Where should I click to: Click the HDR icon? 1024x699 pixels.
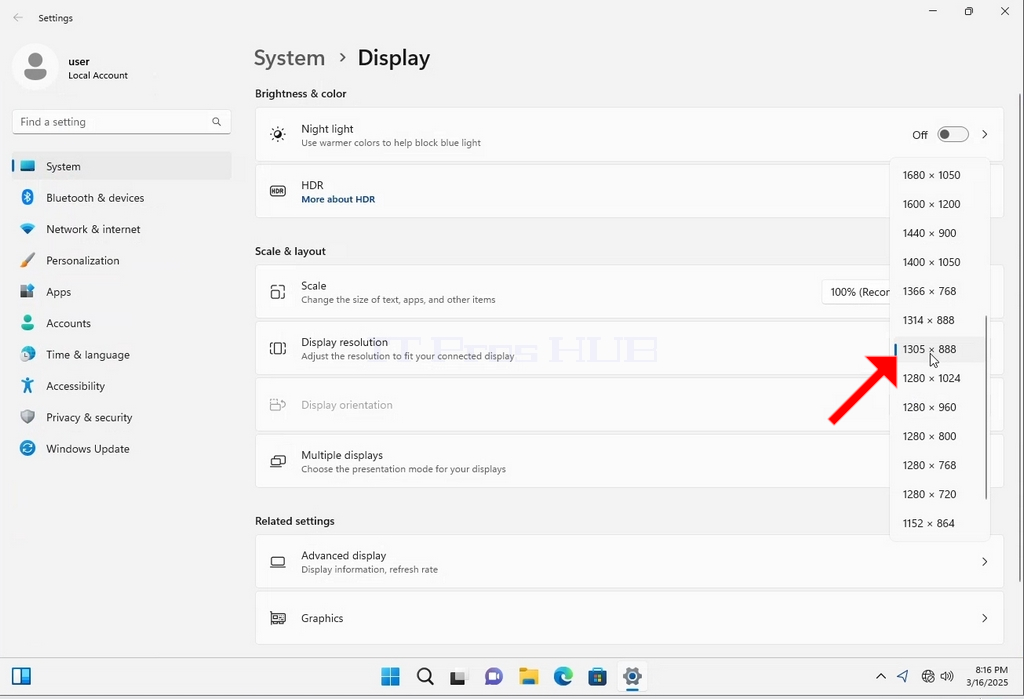(278, 191)
